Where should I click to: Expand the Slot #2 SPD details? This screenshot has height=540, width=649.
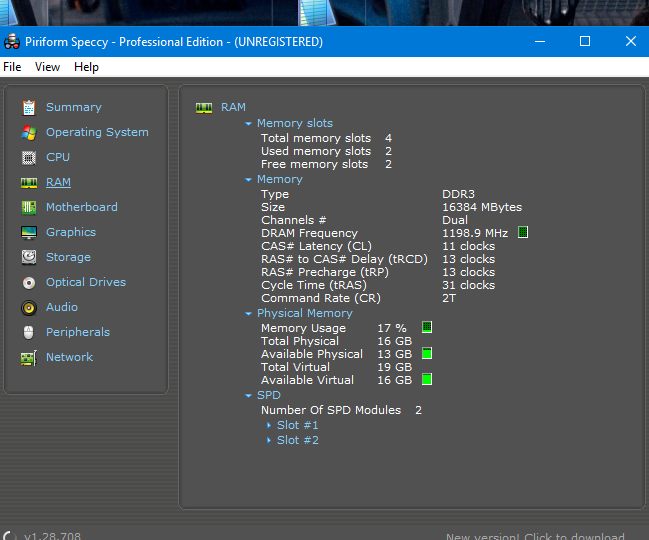click(x=269, y=440)
